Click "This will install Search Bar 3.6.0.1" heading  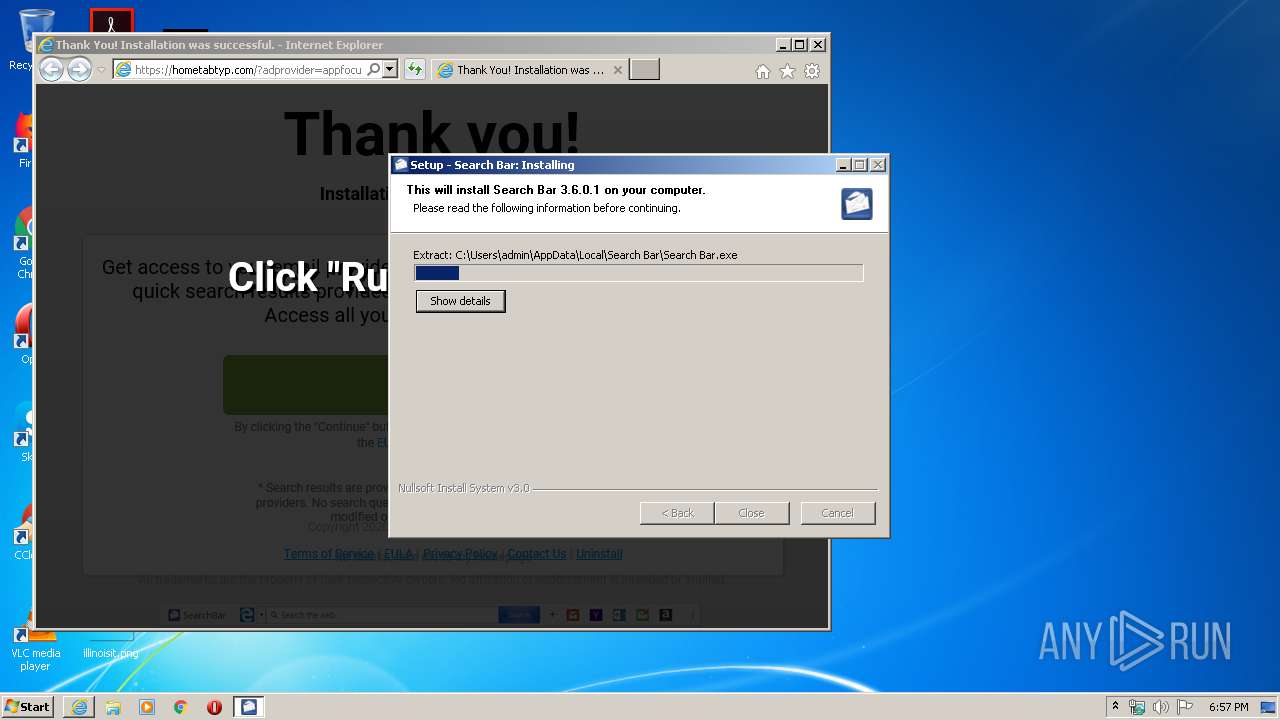pyautogui.click(x=556, y=190)
